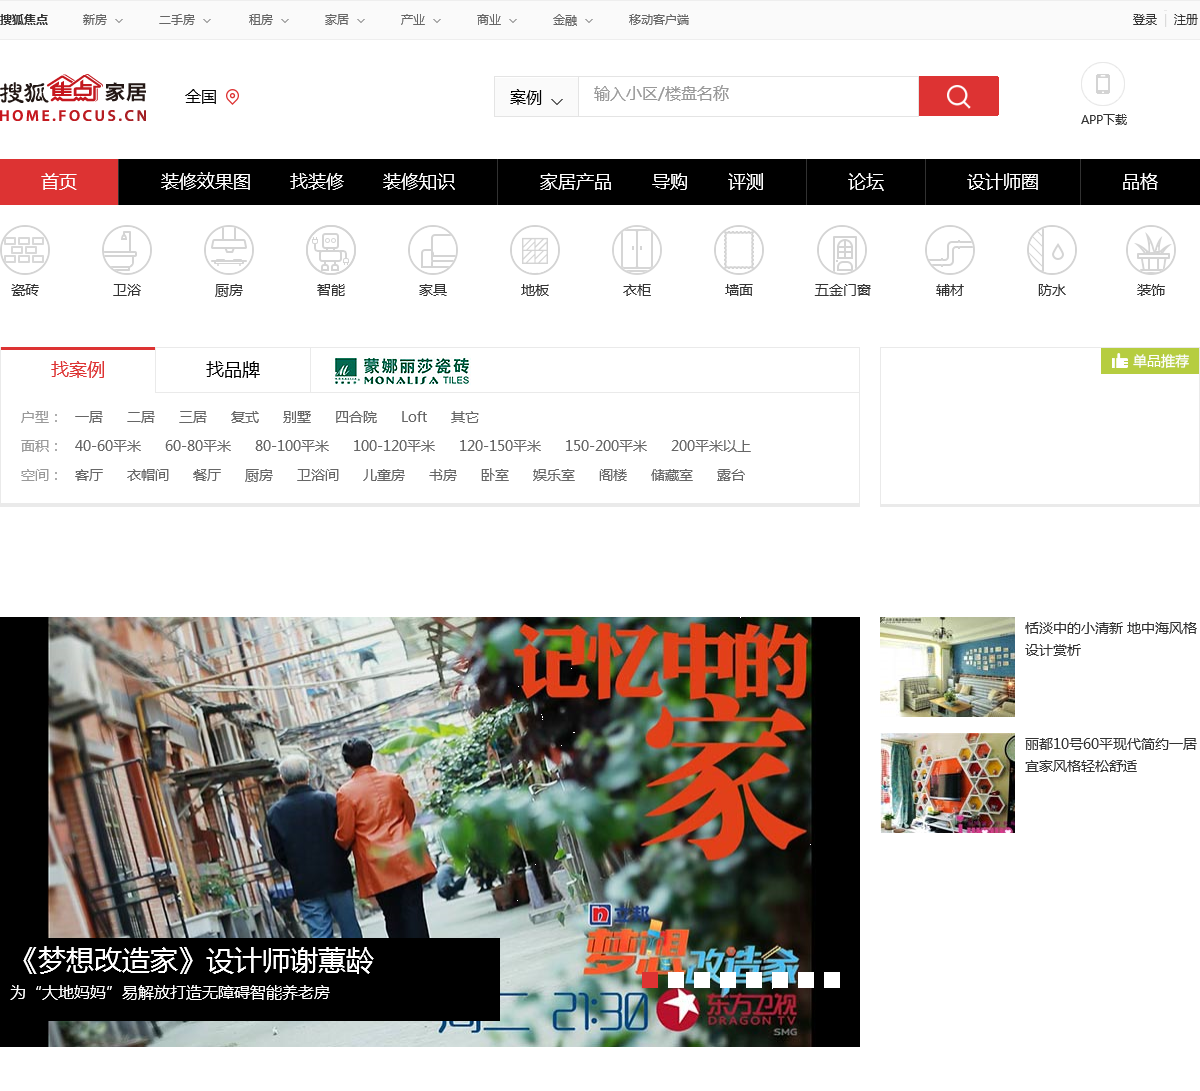The height and width of the screenshot is (1091, 1200).
Task: Open the 衣柜 wardrobe category icon
Action: point(637,250)
